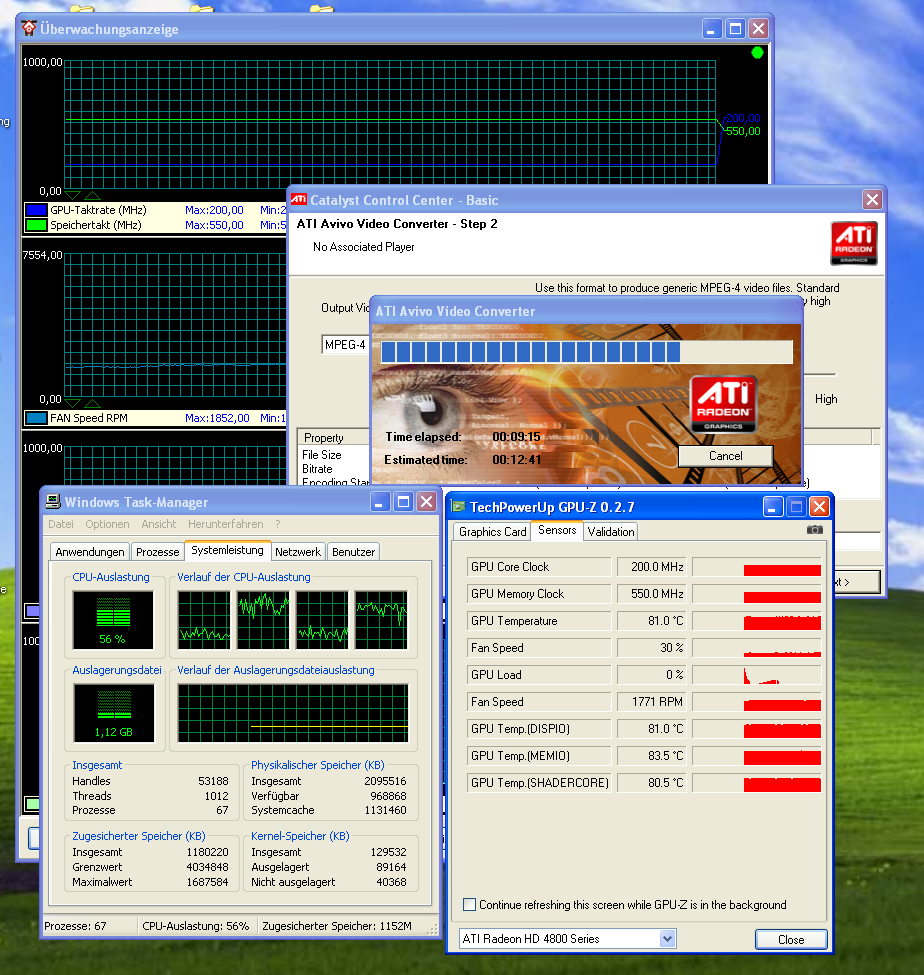Click Max:200,00 in GPU-Taktrate legend
The height and width of the screenshot is (975, 924).
pyautogui.click(x=214, y=210)
